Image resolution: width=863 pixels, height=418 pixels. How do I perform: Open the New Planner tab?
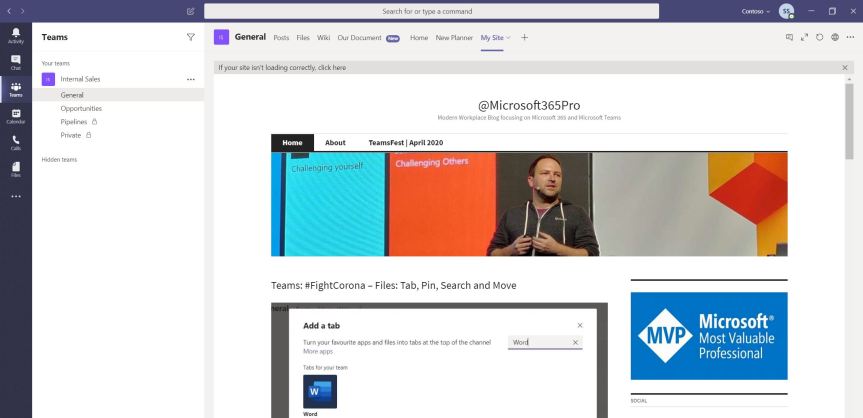coord(454,38)
